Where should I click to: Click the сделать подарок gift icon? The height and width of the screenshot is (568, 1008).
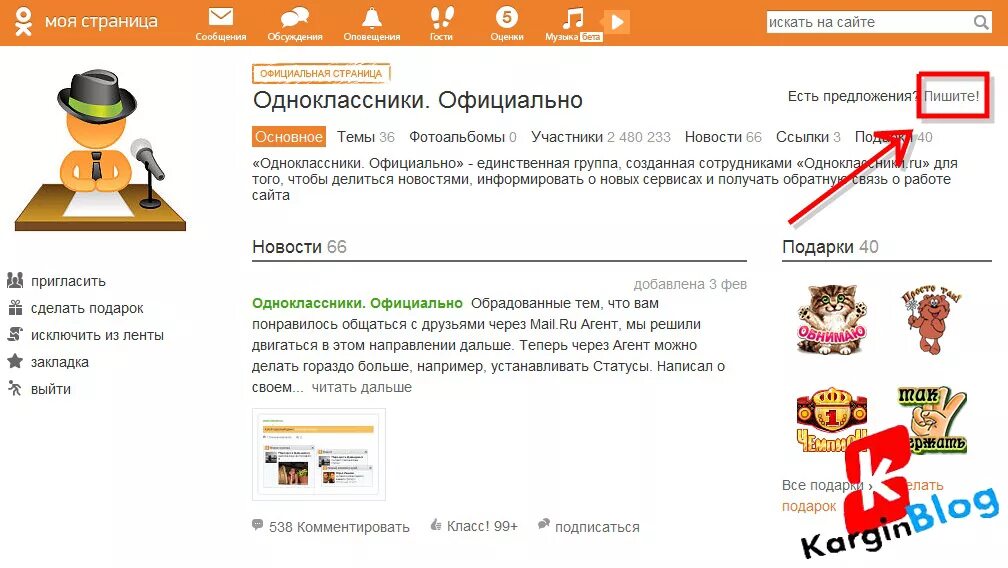[15, 307]
